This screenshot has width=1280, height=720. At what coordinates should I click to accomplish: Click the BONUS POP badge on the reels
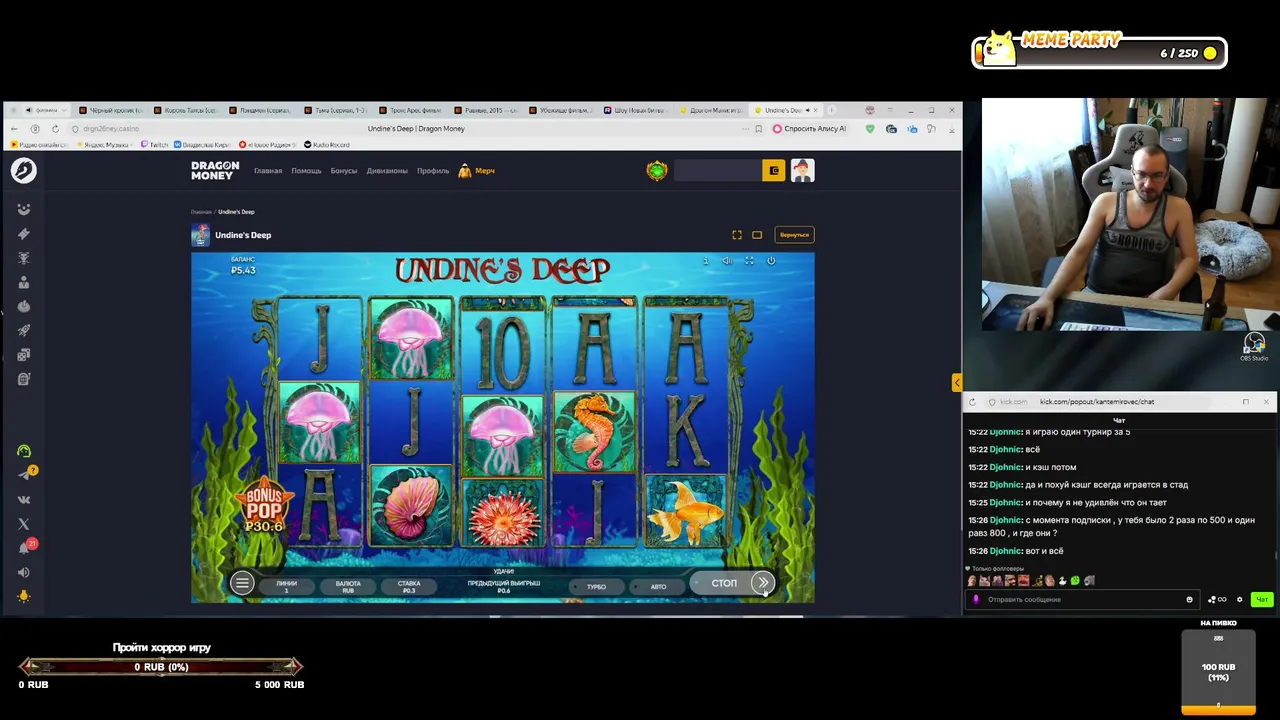(264, 508)
